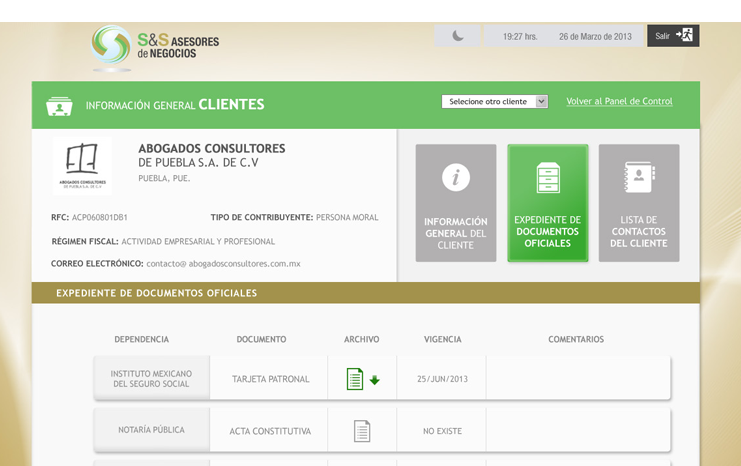This screenshot has width=741, height=466.
Task: Open Información General del Cliente tile
Action: pos(456,203)
